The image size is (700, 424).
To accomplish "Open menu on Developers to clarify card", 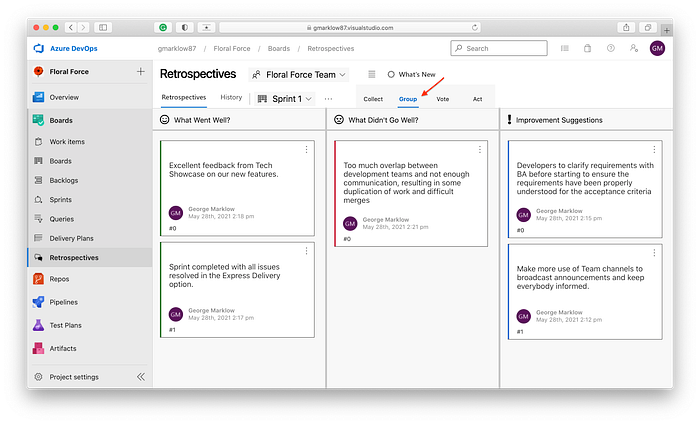I will pyautogui.click(x=654, y=150).
